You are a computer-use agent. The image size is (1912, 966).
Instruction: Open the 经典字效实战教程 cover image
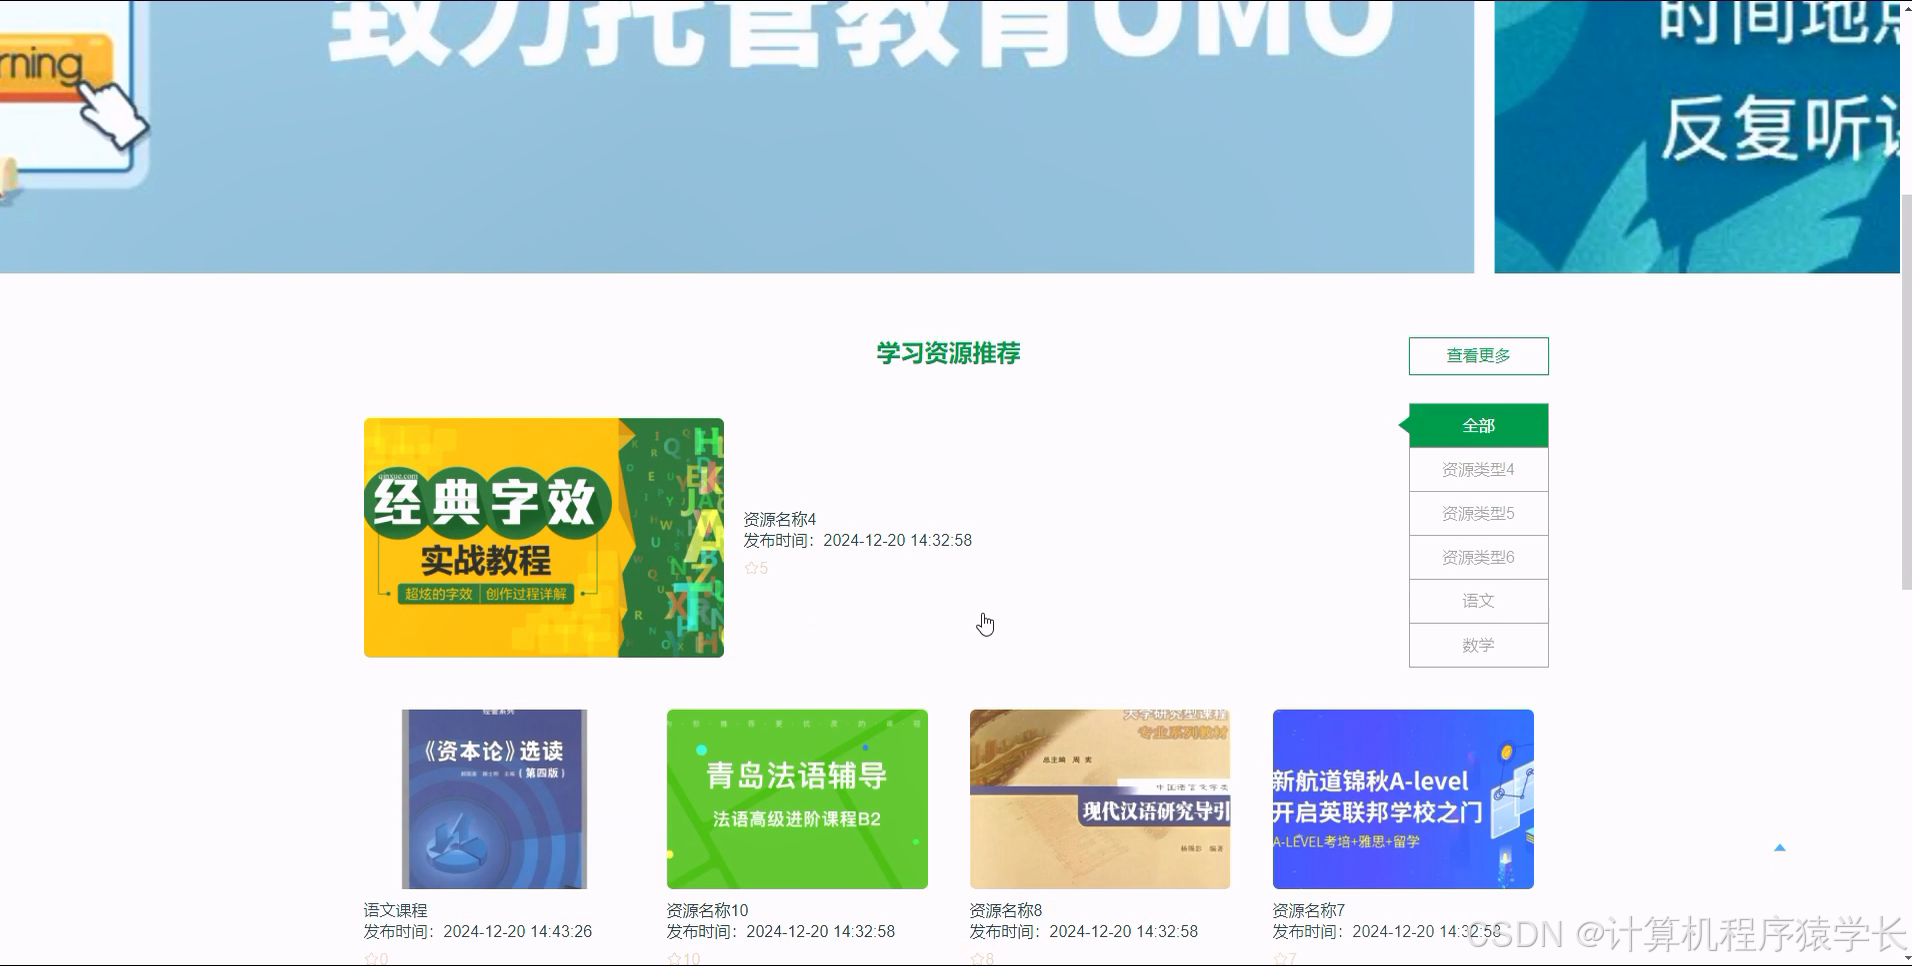542,537
